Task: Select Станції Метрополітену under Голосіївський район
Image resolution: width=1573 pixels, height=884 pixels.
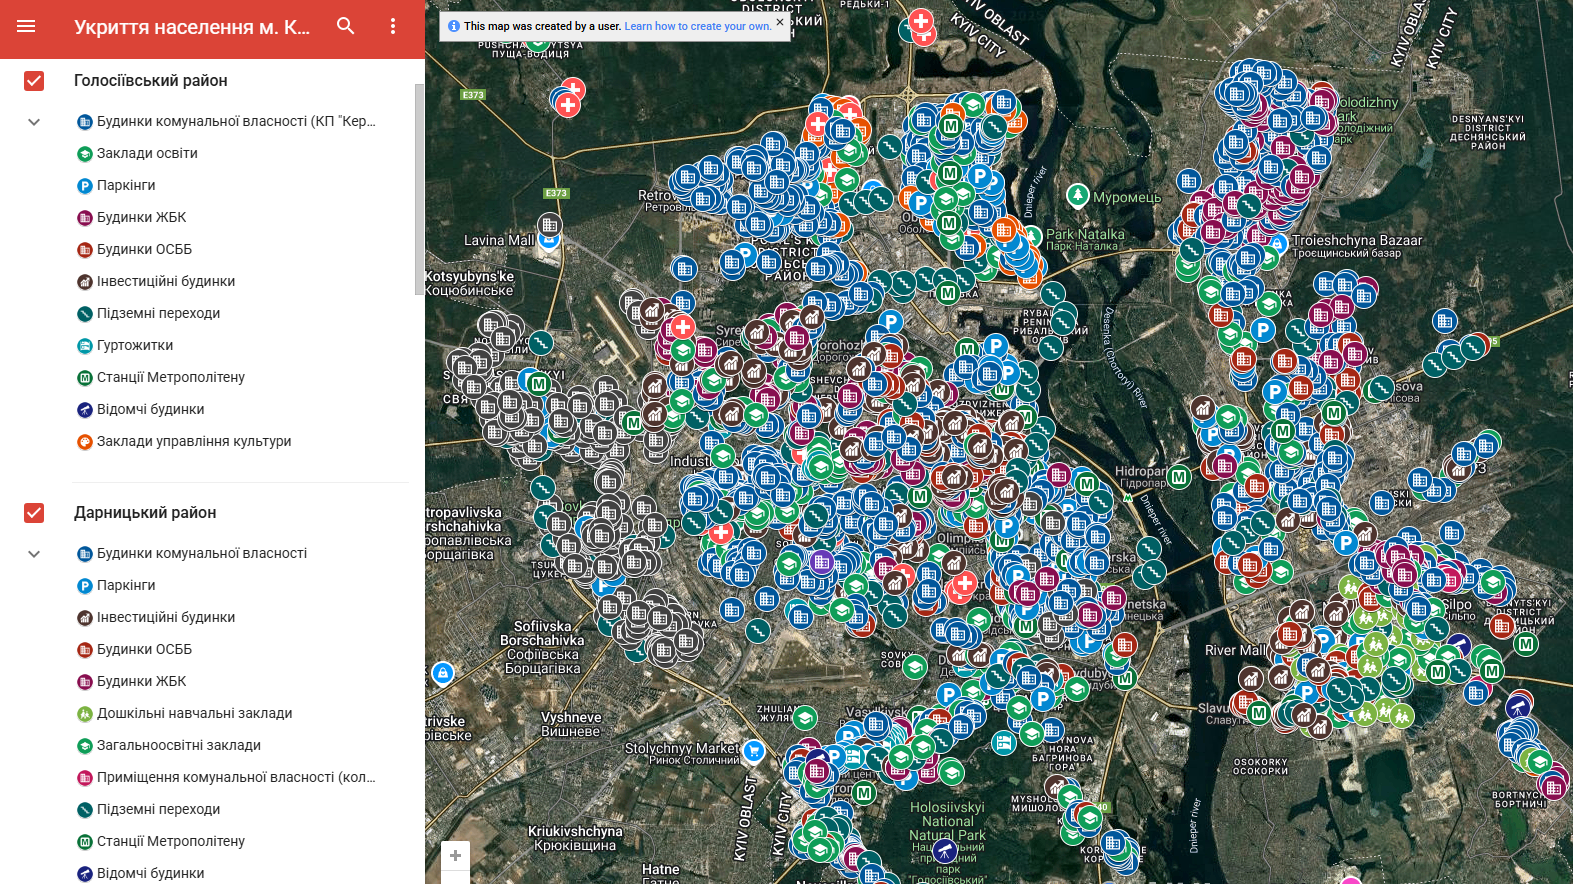Action: [170, 377]
